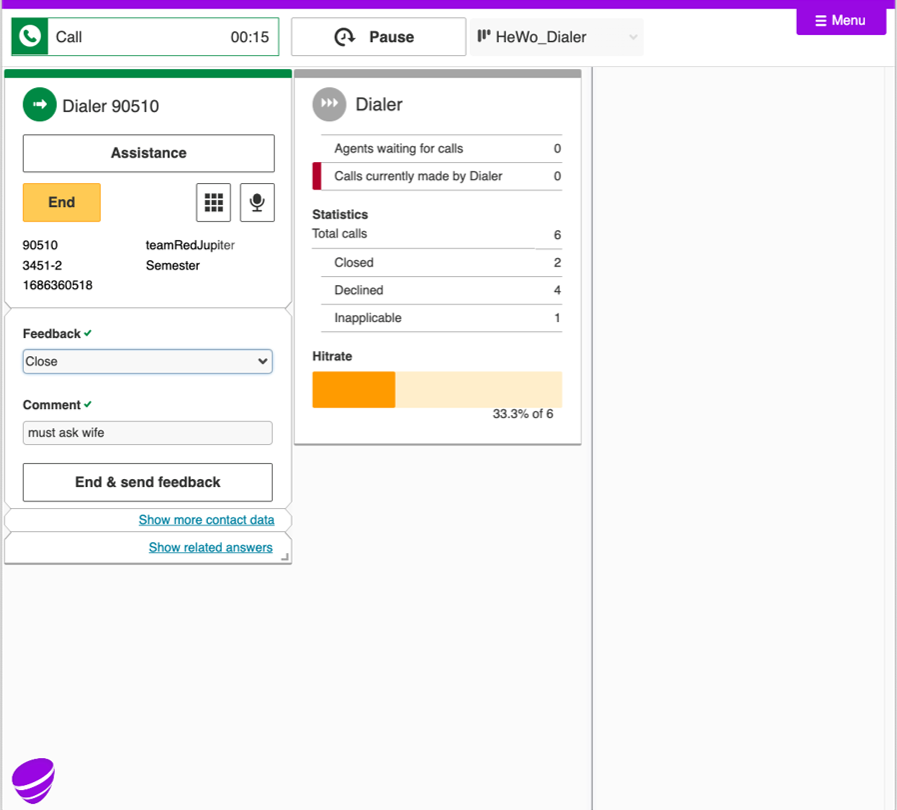Screen dimensions: 897x810
Task: Click End & send feedback button
Action: point(148,482)
